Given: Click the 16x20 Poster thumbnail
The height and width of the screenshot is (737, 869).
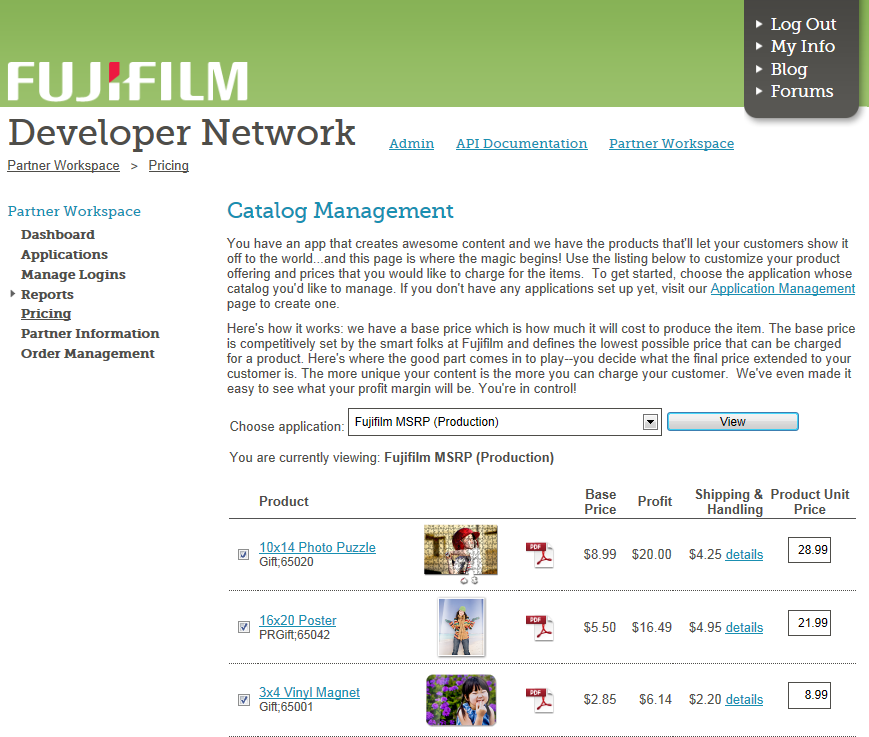Looking at the screenshot, I should (461, 627).
